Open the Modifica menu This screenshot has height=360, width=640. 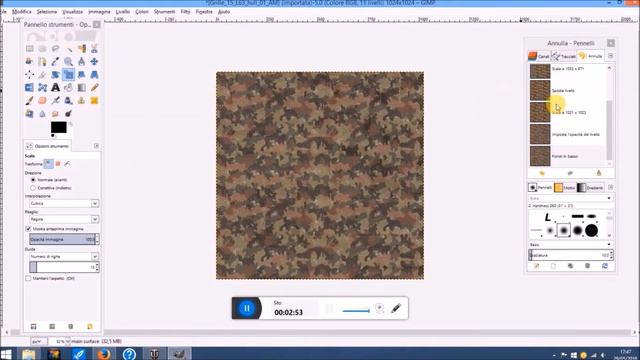point(22,12)
